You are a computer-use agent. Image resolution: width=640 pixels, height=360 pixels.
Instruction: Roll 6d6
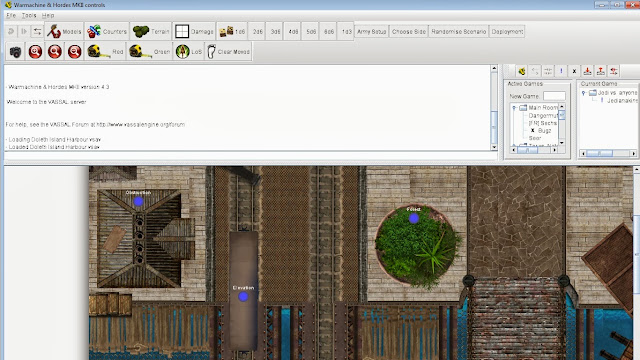(x=329, y=31)
